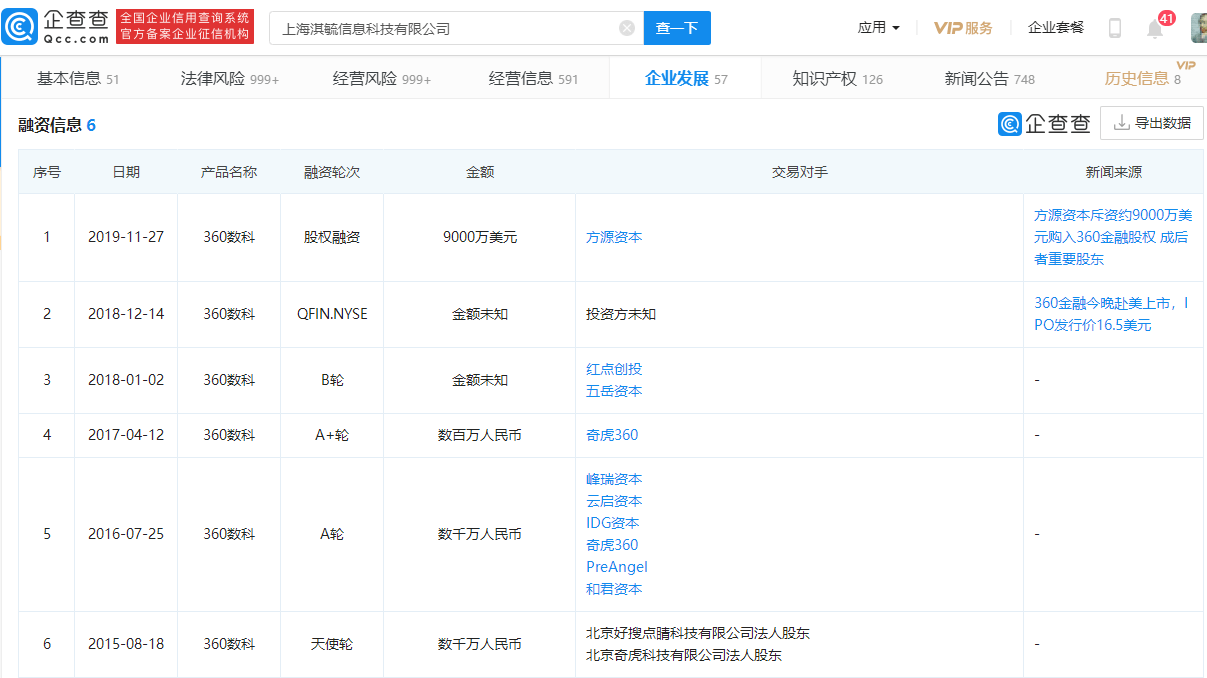This screenshot has height=678, width=1207.
Task: Click the date 2016-07-25 cell
Action: (x=126, y=534)
